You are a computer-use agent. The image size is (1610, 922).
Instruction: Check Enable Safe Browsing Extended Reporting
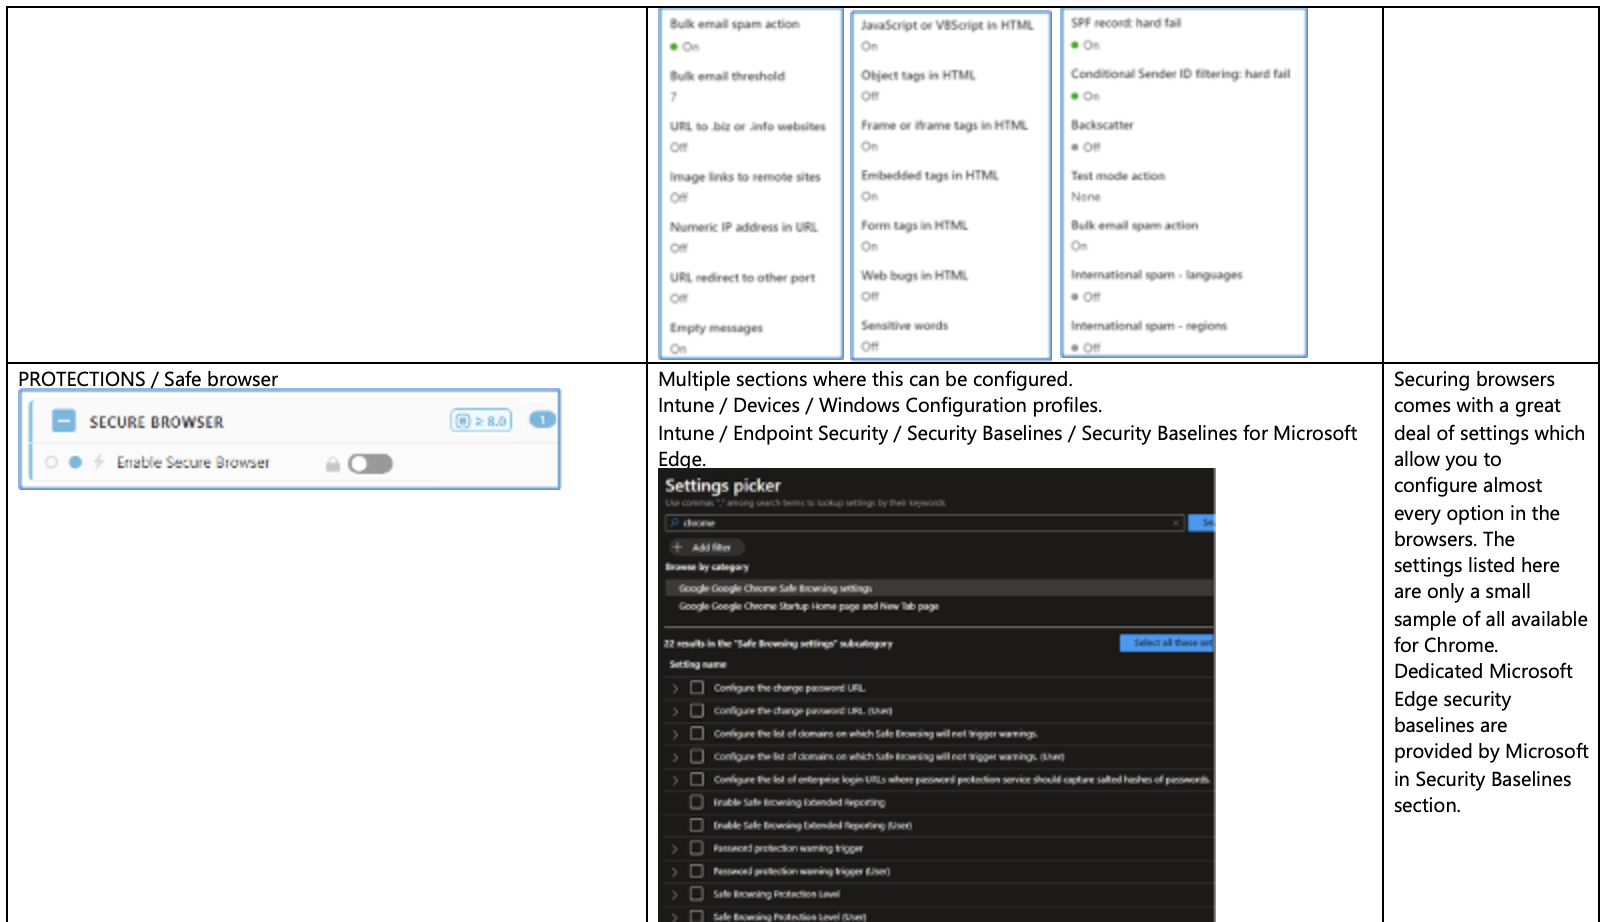pos(697,802)
